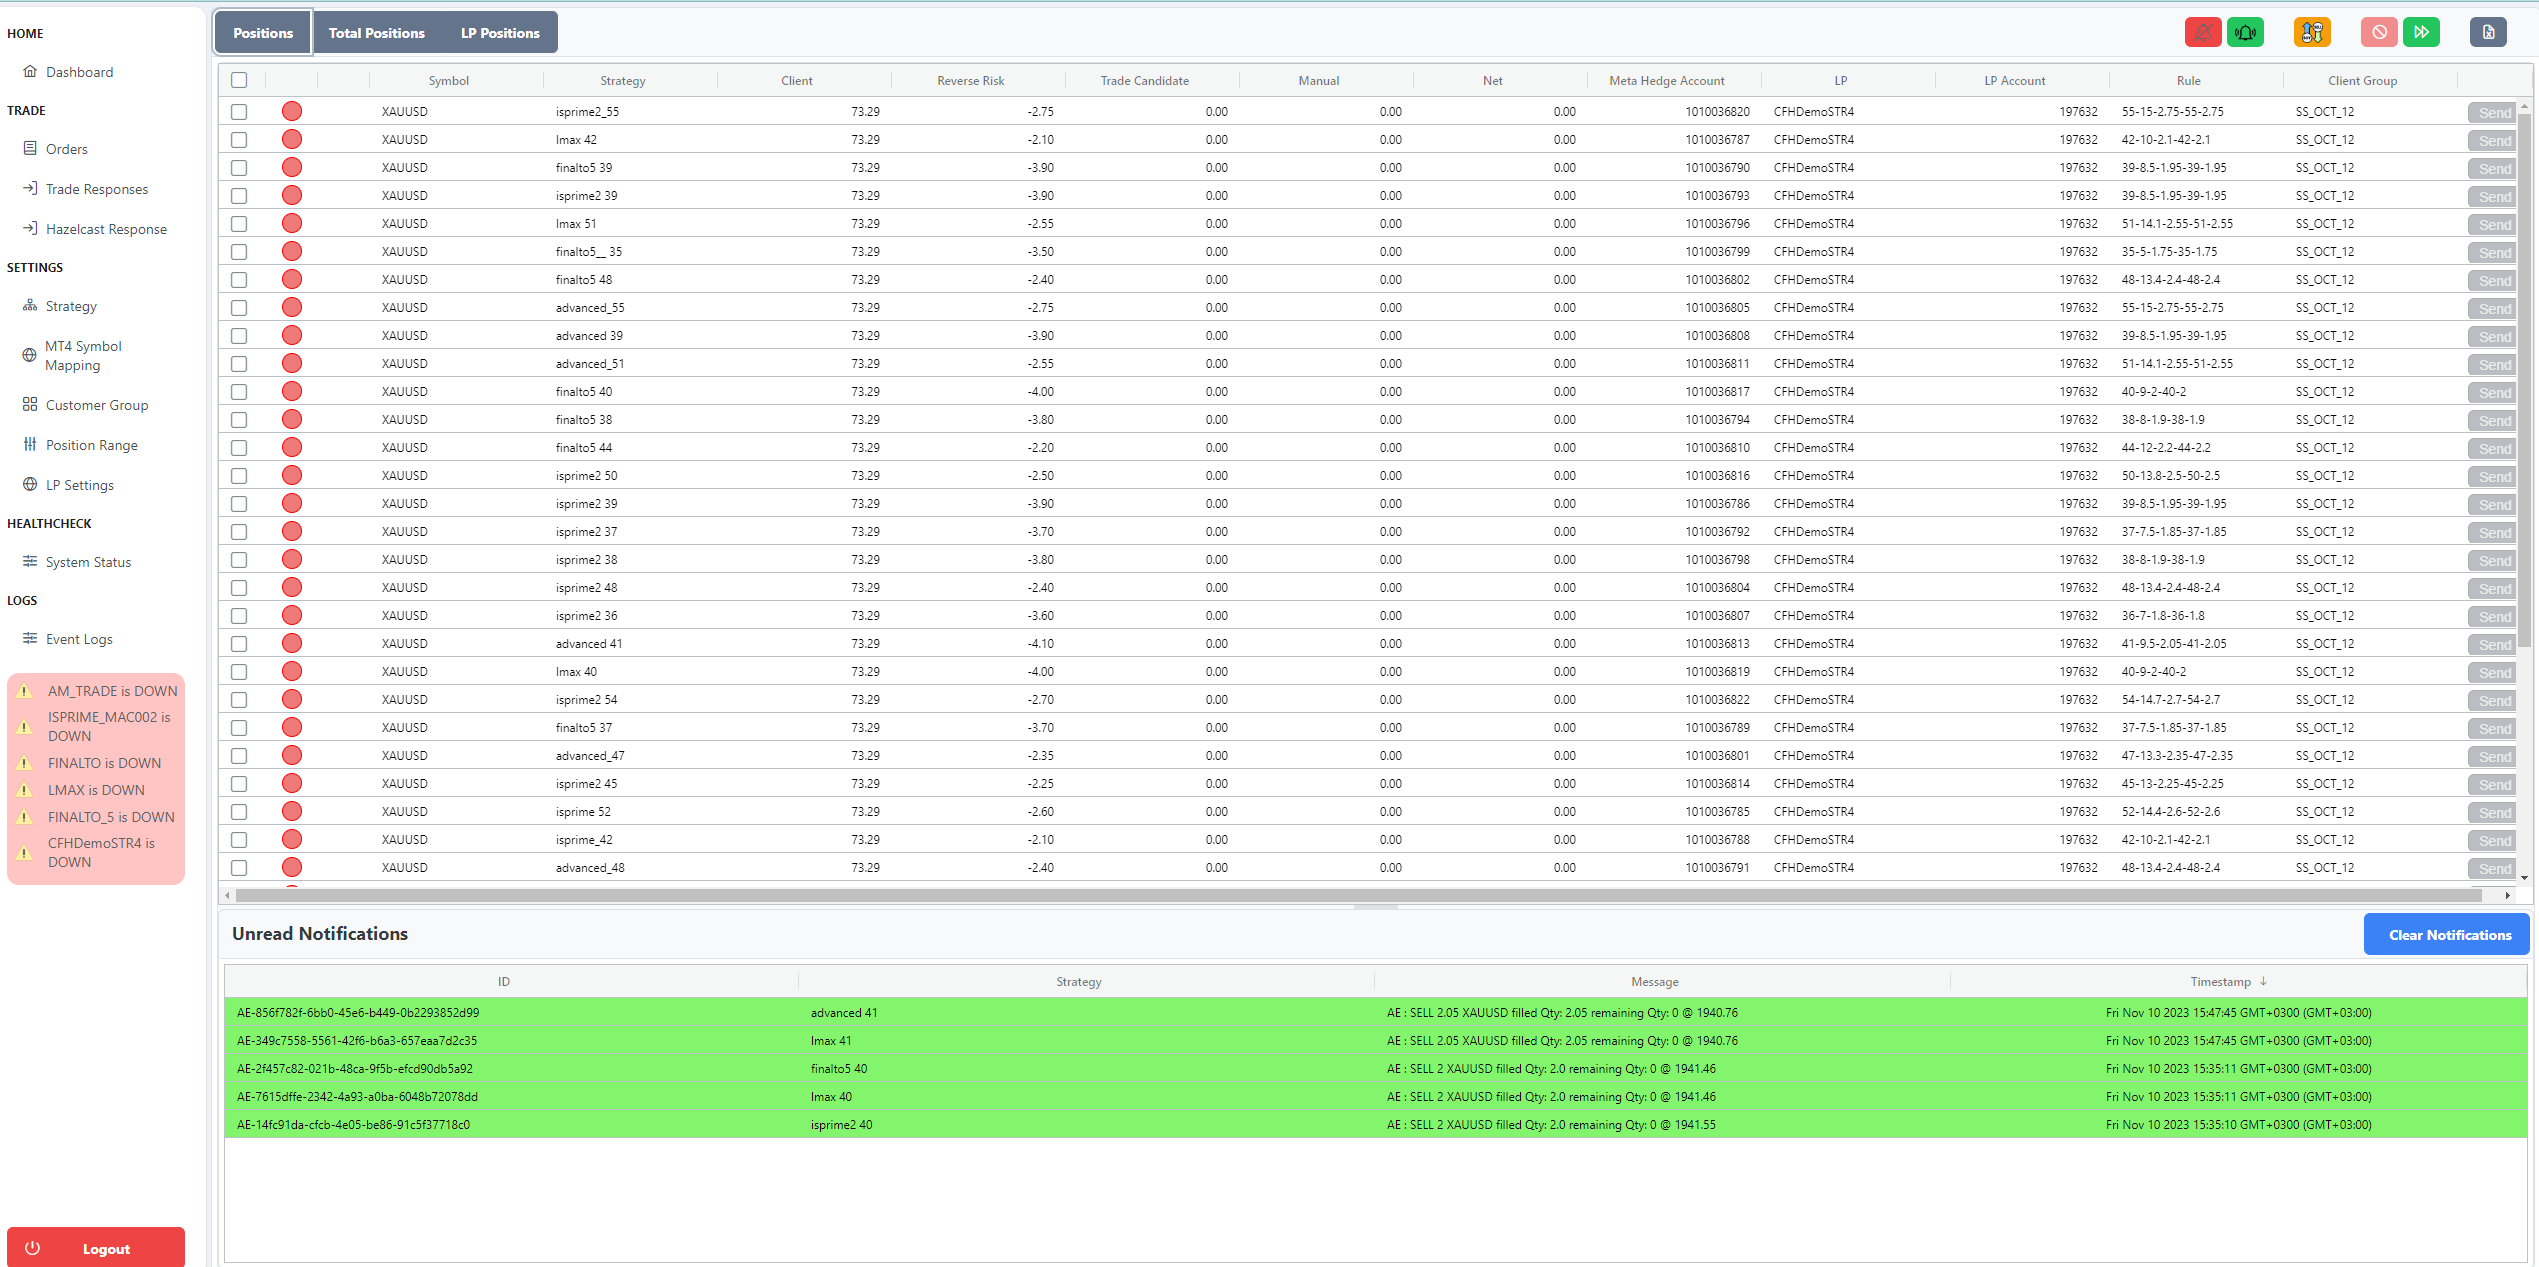
Task: Toggle the select-all header checkbox
Action: 239,80
